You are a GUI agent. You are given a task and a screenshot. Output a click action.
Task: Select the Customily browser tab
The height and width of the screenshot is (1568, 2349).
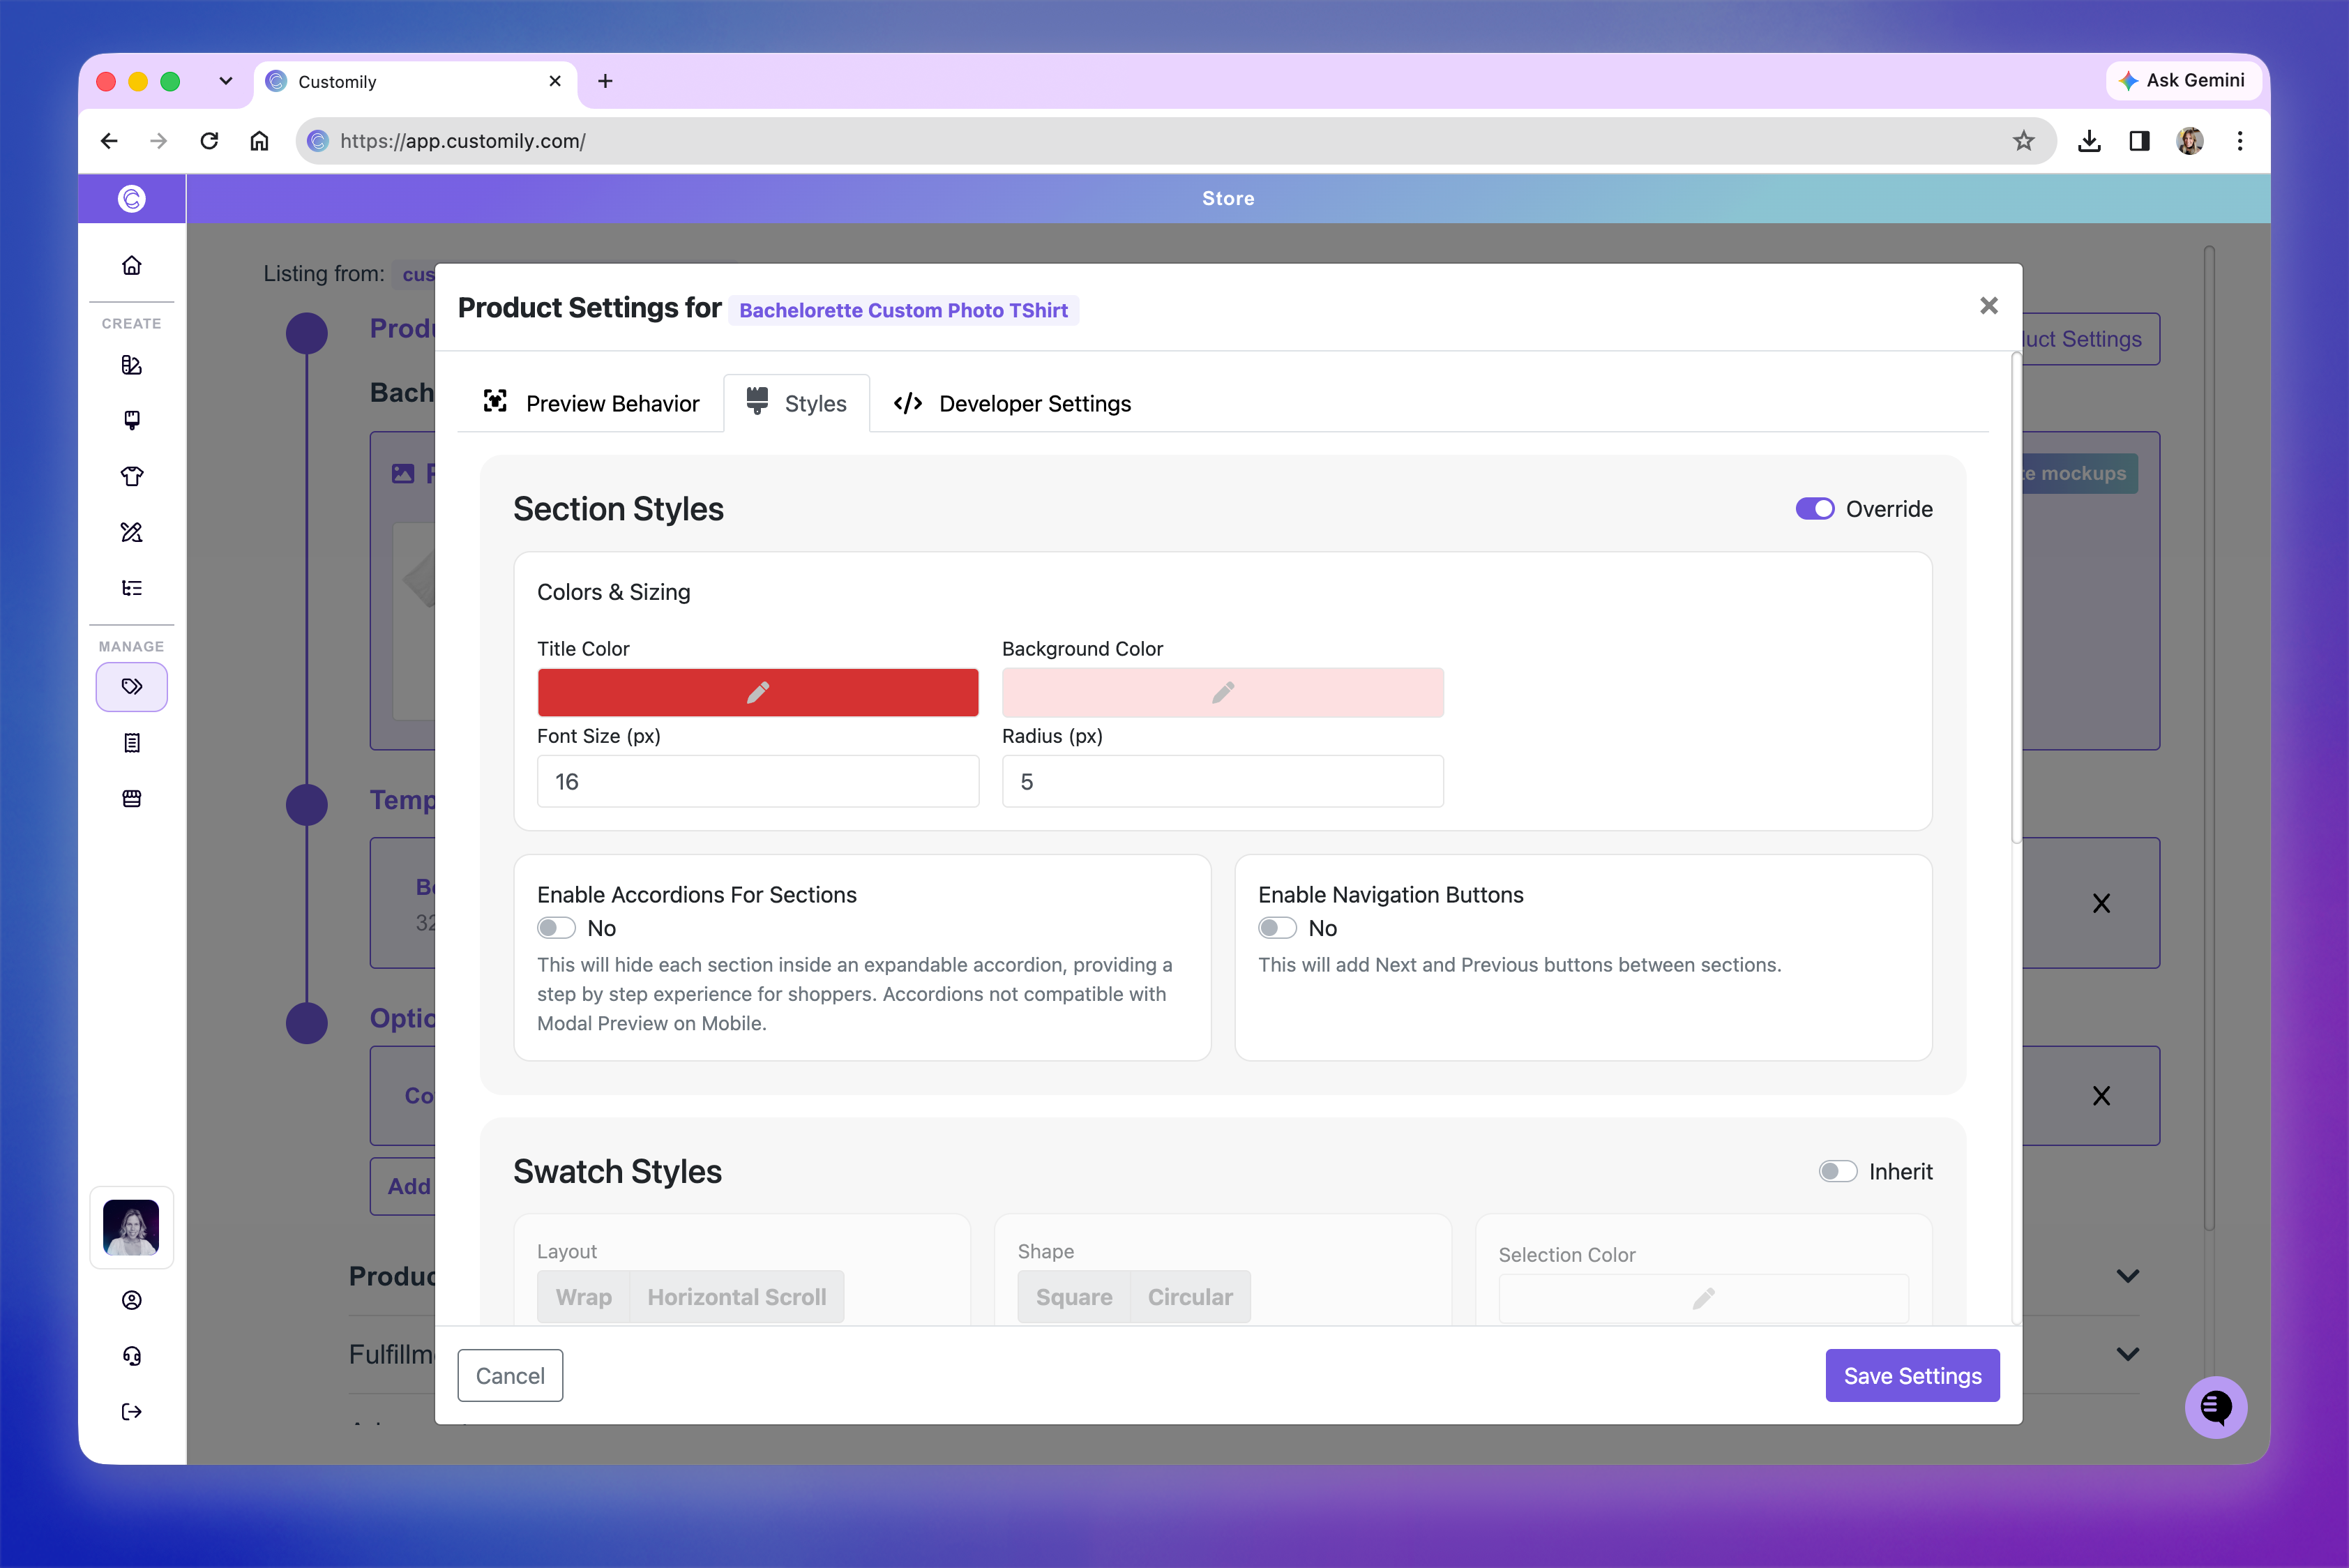pos(415,82)
